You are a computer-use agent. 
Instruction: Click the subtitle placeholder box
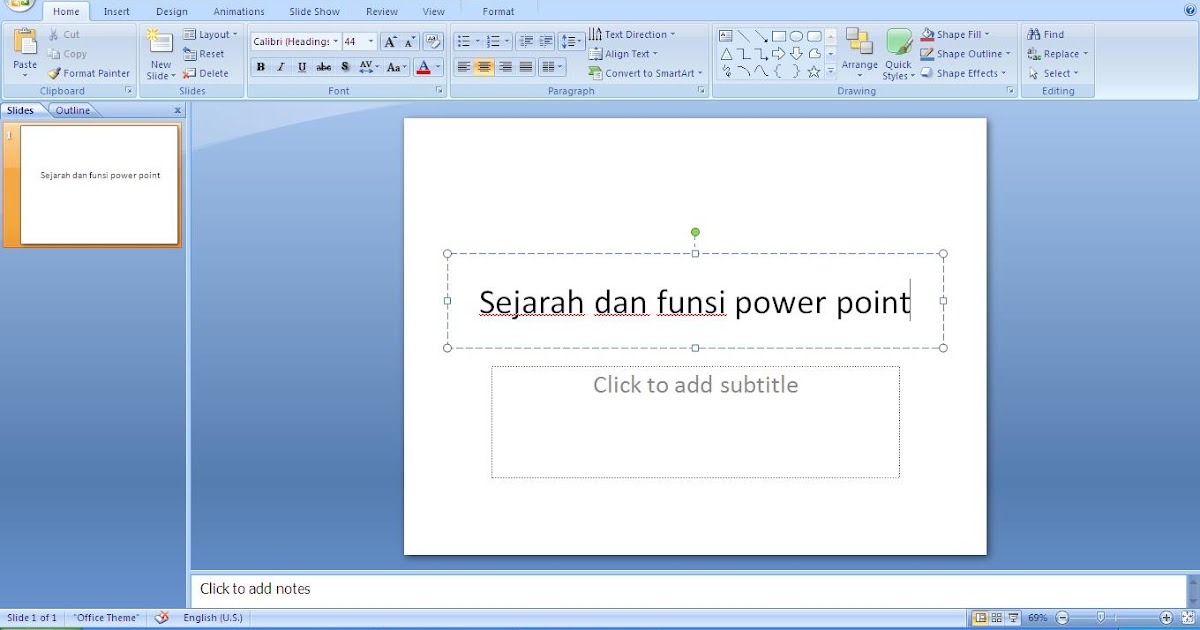pyautogui.click(x=695, y=422)
